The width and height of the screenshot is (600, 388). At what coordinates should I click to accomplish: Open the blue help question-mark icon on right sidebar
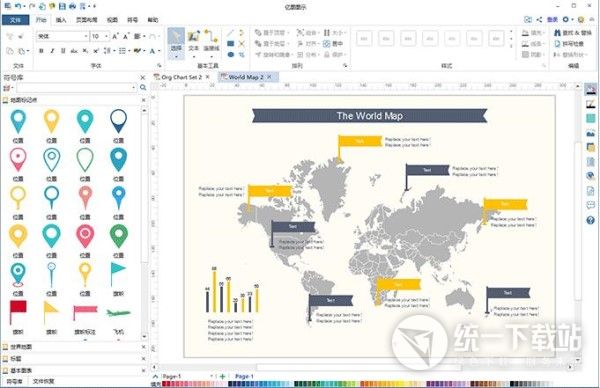(590, 220)
